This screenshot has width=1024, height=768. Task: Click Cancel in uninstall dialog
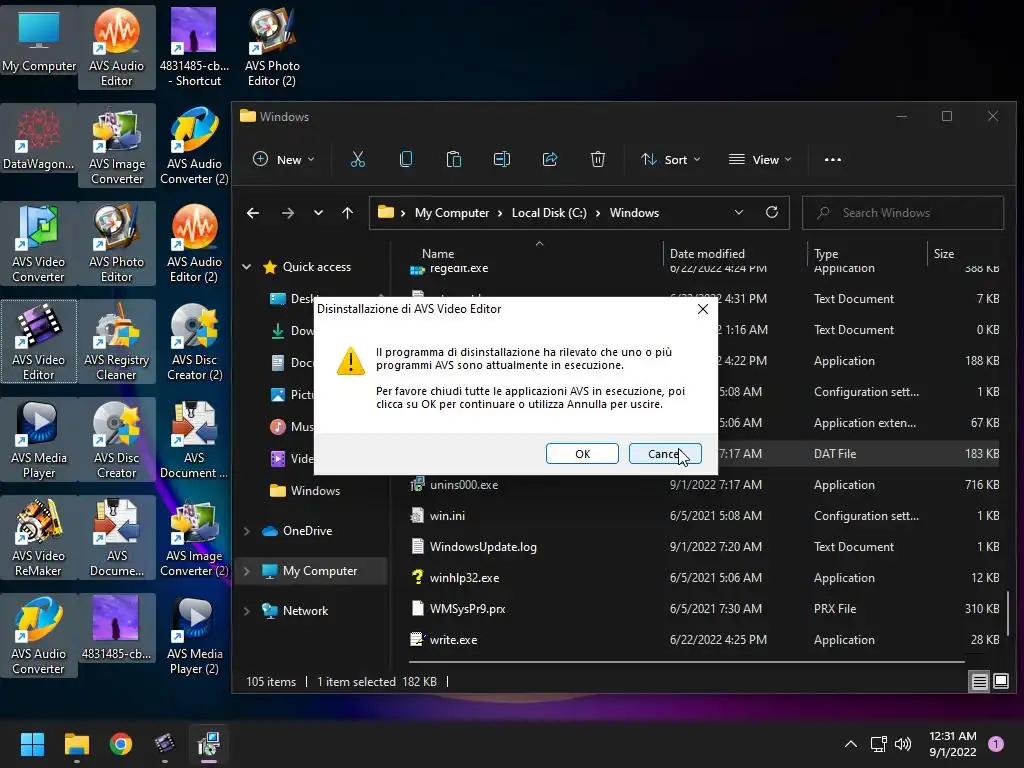click(x=665, y=454)
